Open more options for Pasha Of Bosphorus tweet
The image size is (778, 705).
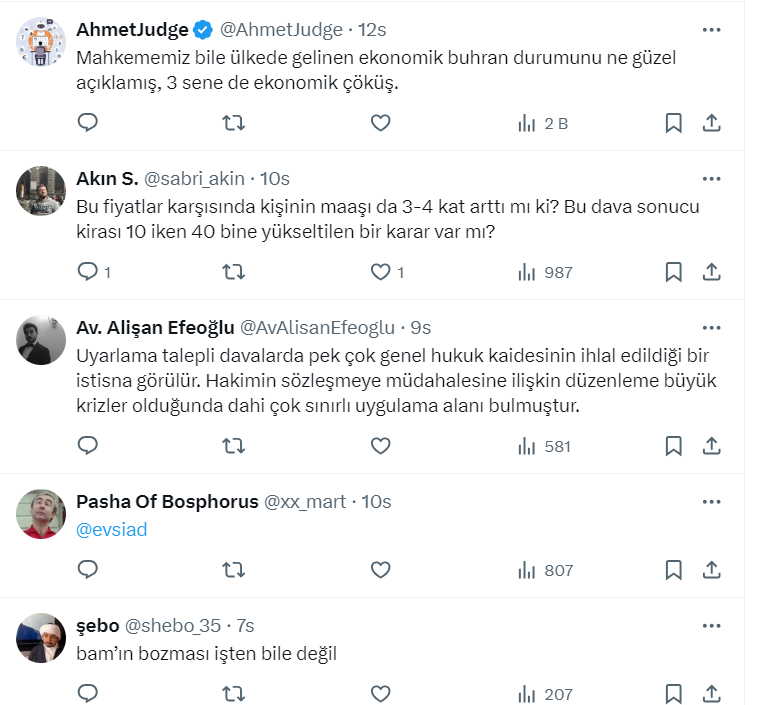712,501
